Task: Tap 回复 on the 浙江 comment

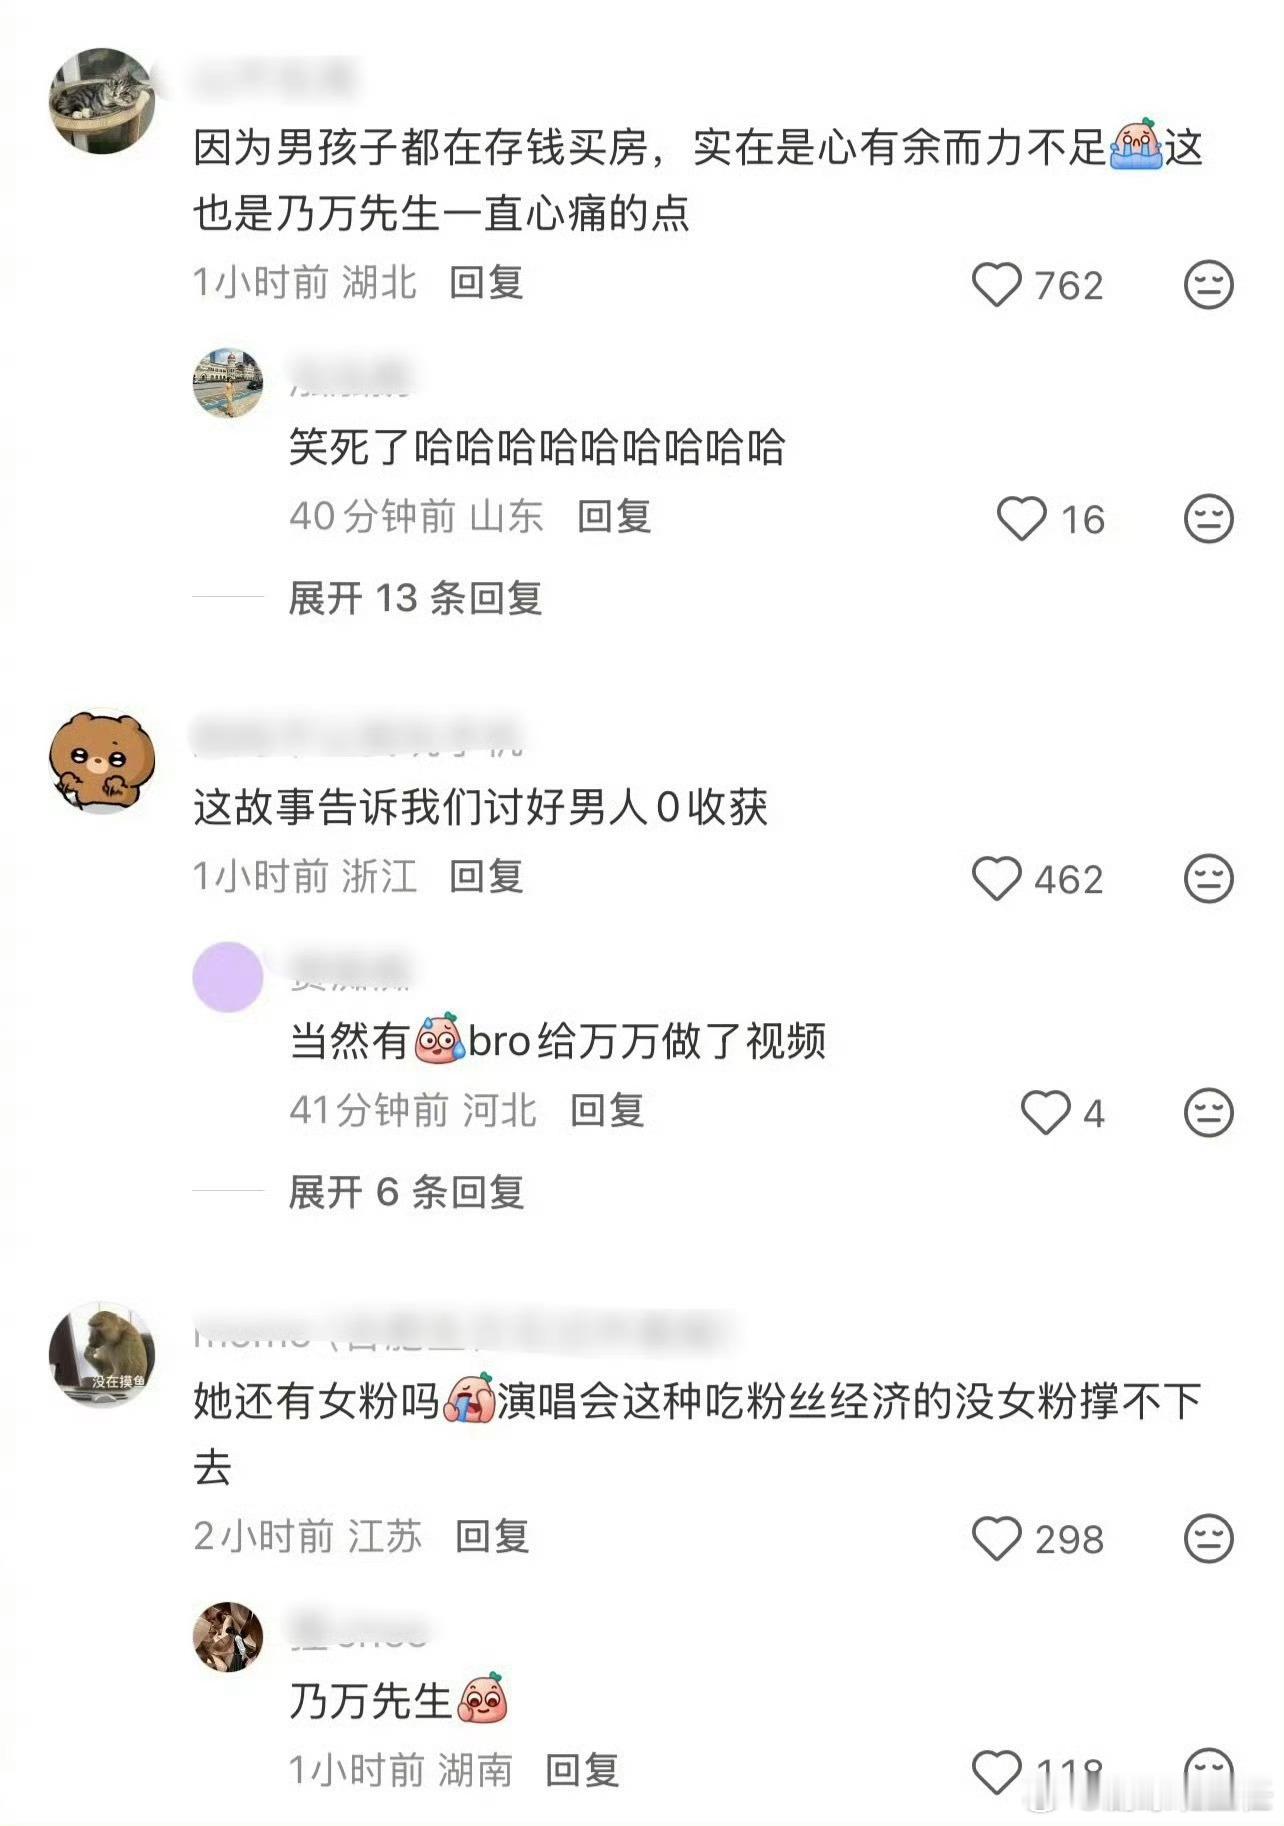Action: pos(486,877)
